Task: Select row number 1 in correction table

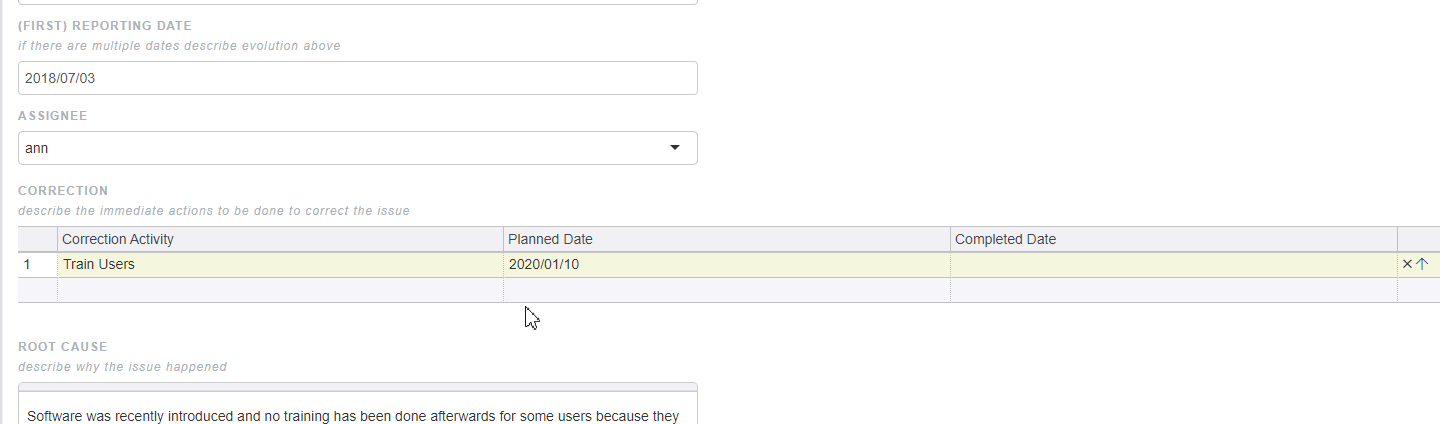Action: coord(38,265)
